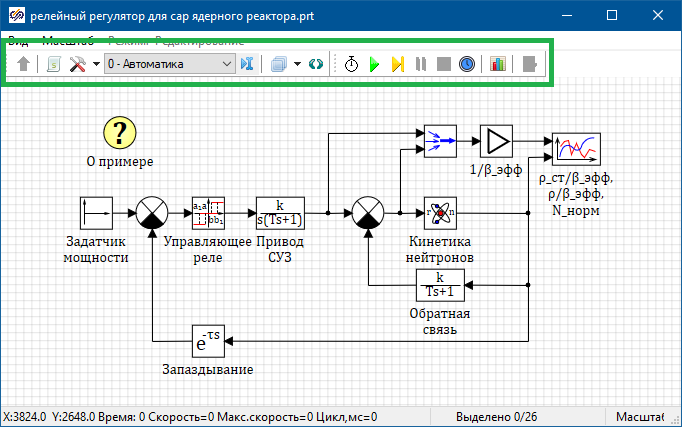Open simulation timer settings stopwatch icon
This screenshot has width=682, height=427.
tap(352, 64)
